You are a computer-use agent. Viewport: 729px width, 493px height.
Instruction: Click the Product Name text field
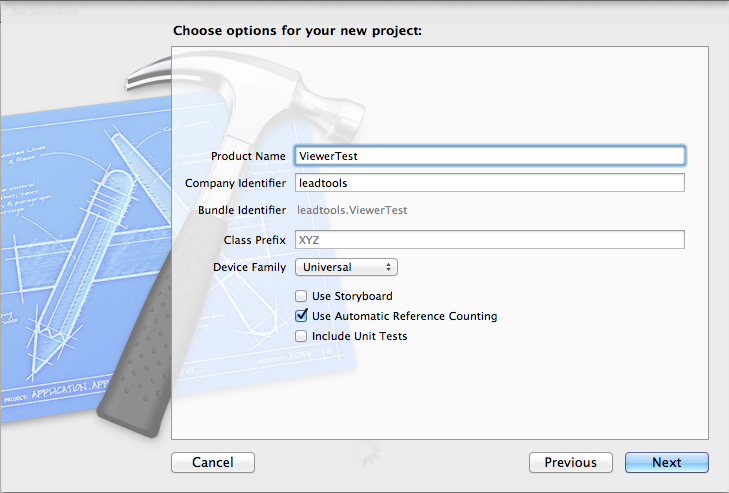(x=490, y=156)
